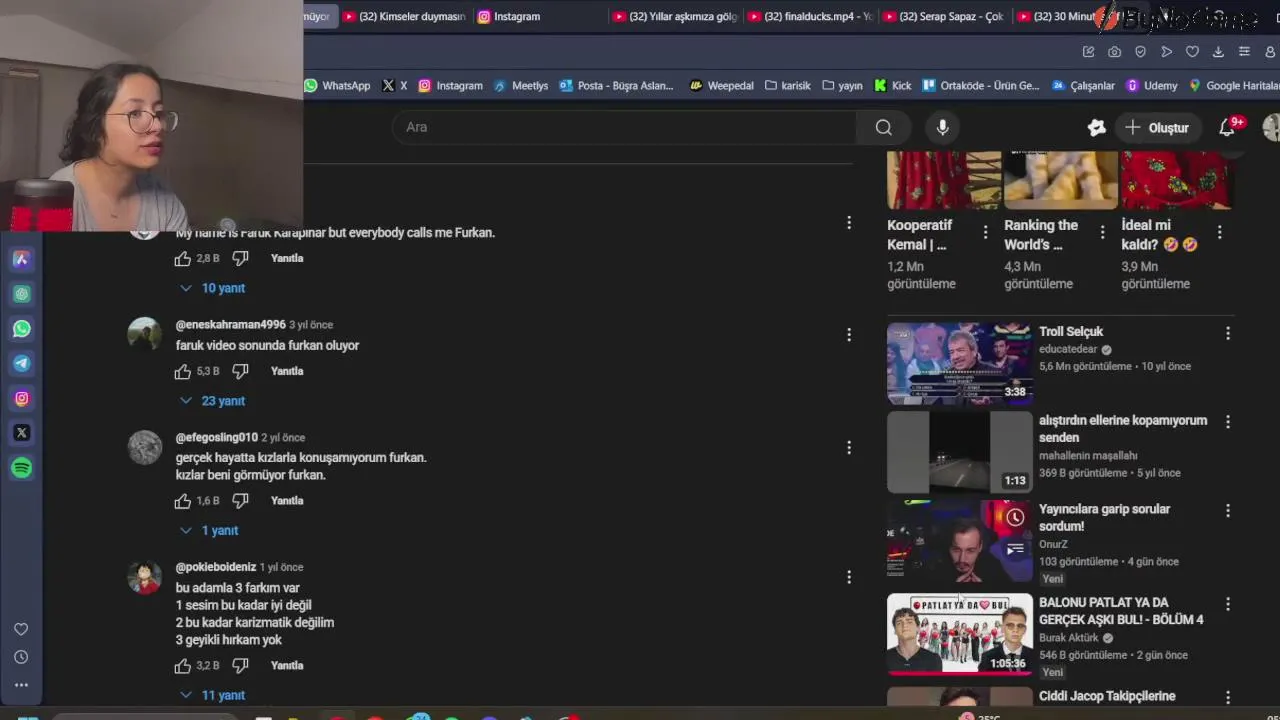Open options for Ranking the World's short

pos(1102,232)
